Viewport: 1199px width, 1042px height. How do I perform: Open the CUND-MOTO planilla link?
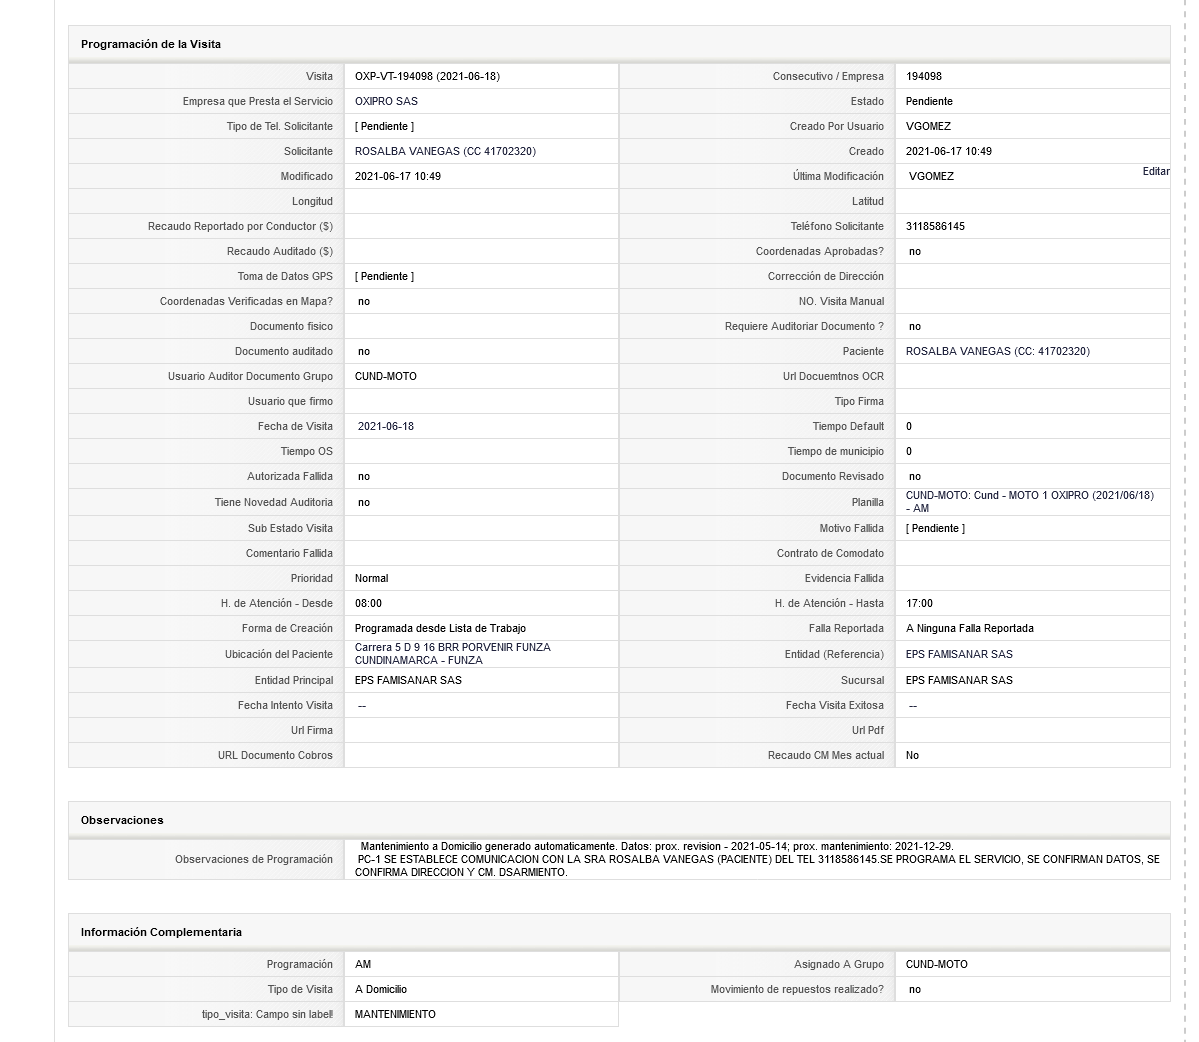(1029, 502)
